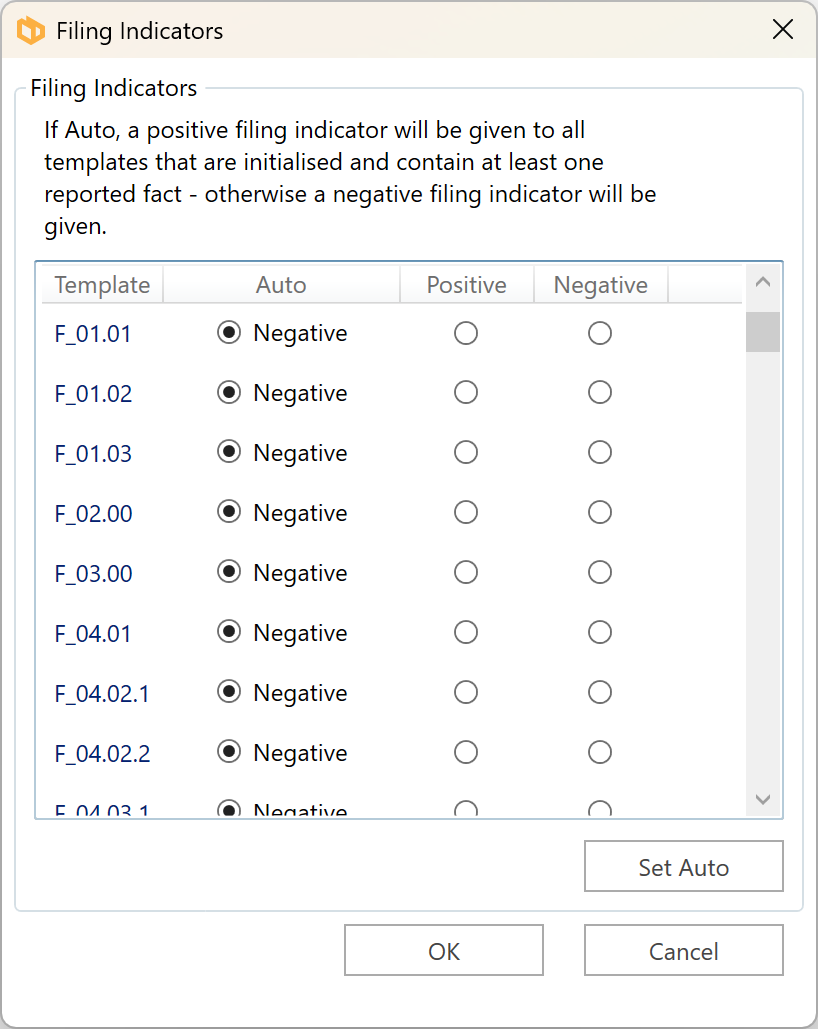
Task: Click the Template column header
Action: tap(102, 285)
